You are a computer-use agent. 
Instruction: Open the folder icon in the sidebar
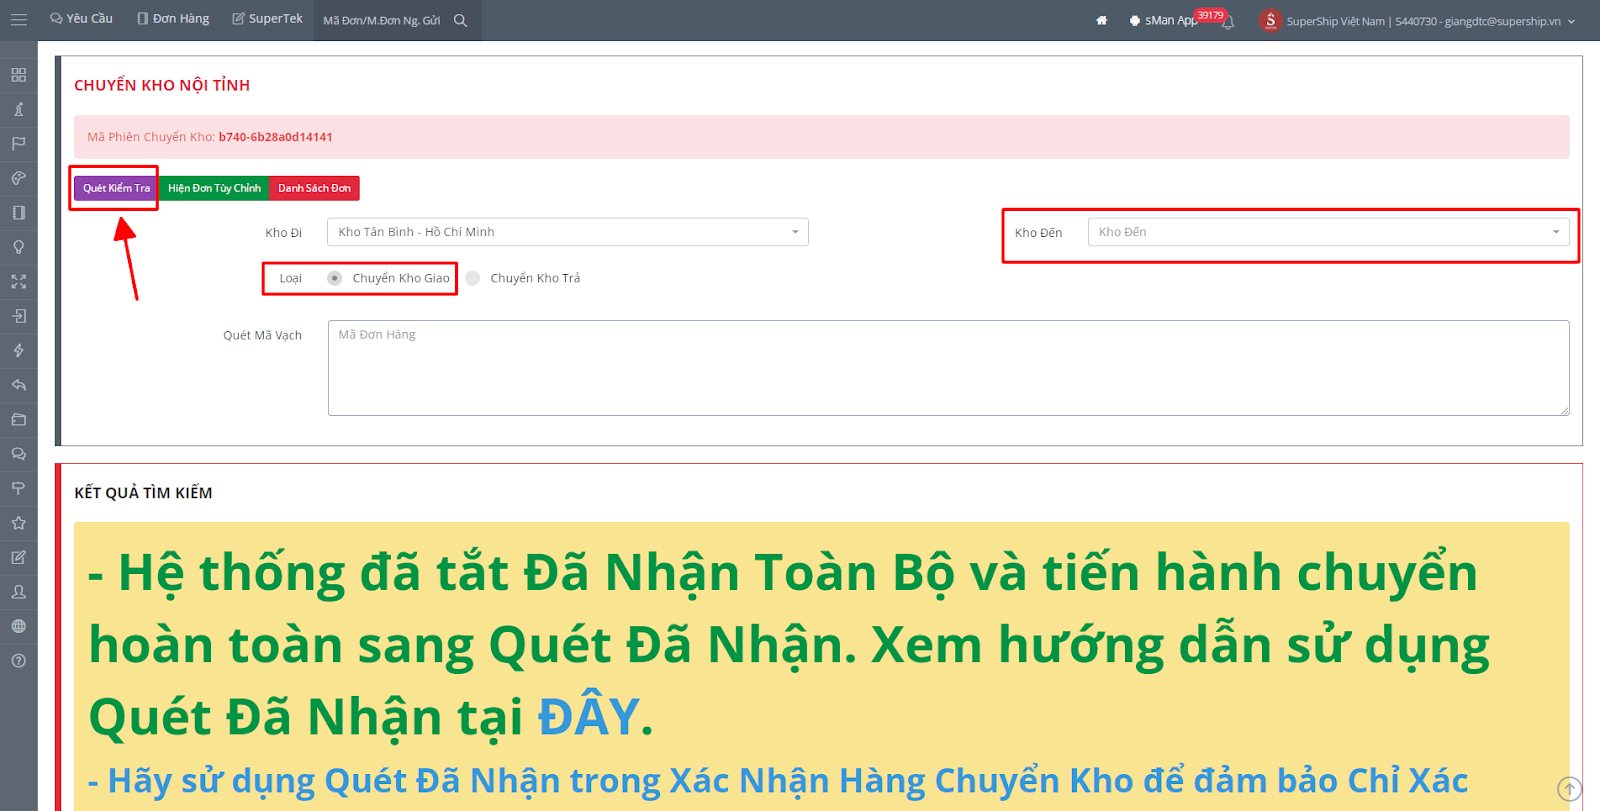click(18, 420)
